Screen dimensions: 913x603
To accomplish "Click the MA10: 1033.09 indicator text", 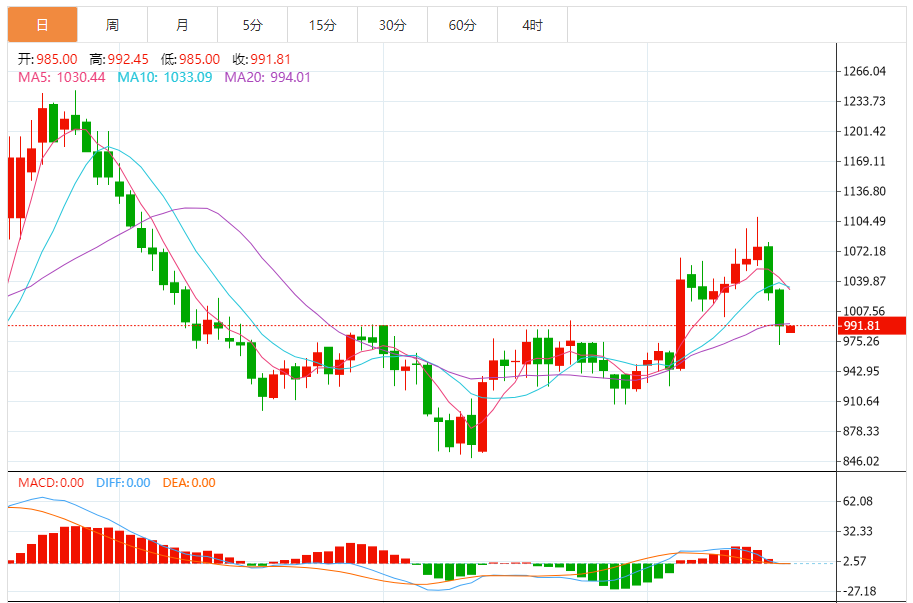I will click(x=165, y=77).
